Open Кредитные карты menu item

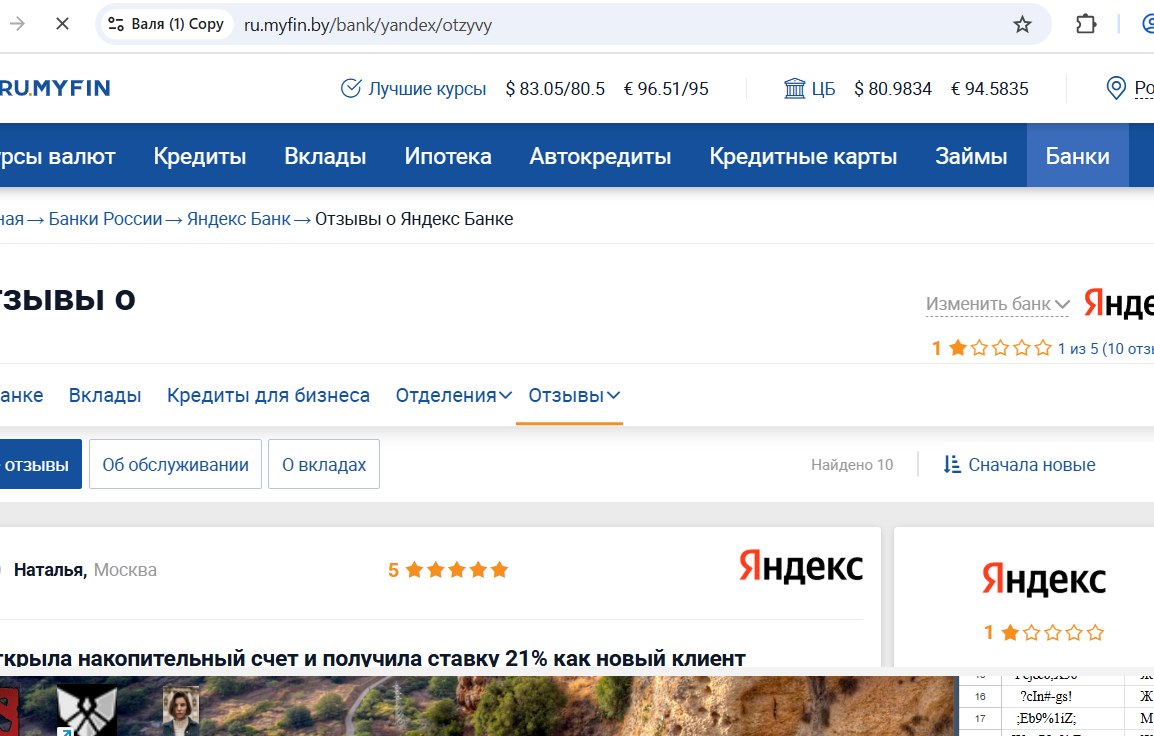coord(803,156)
